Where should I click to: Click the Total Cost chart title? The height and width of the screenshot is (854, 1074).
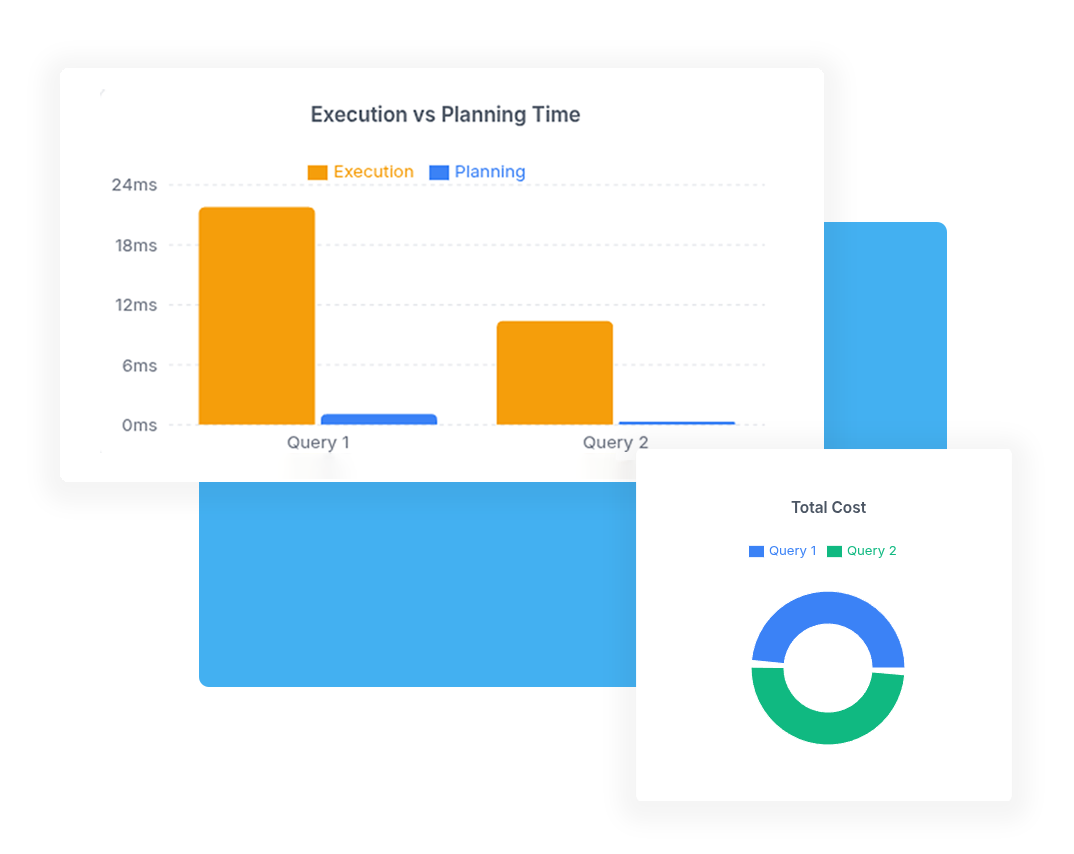828,507
